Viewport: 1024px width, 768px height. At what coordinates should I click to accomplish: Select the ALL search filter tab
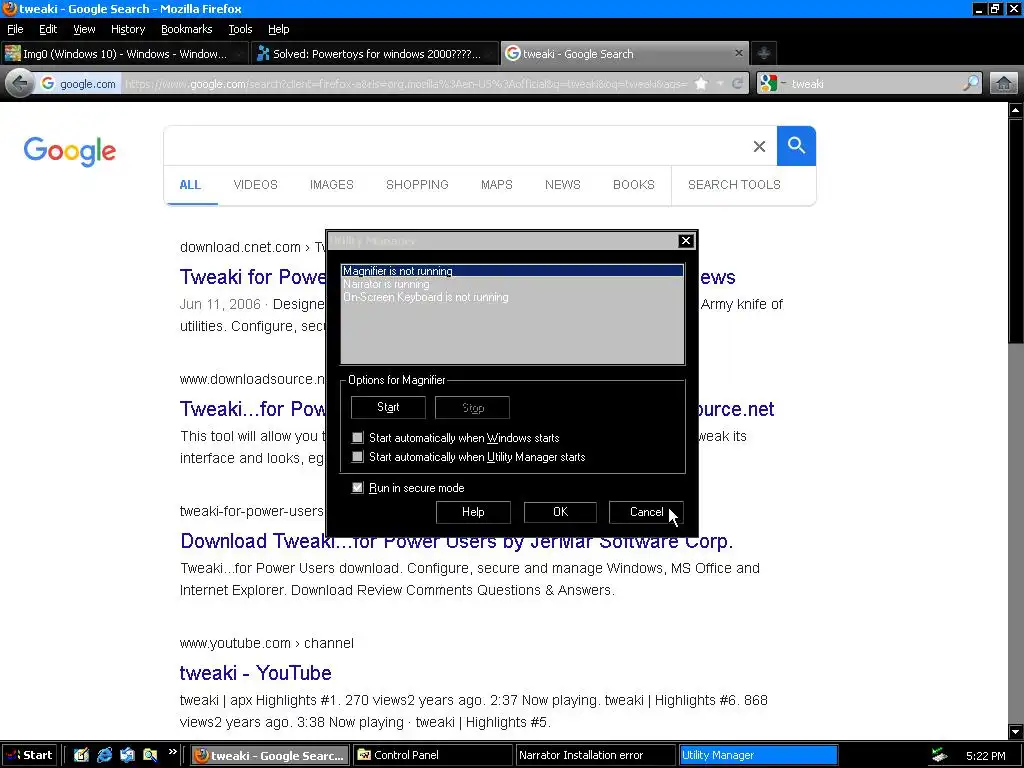click(x=190, y=185)
